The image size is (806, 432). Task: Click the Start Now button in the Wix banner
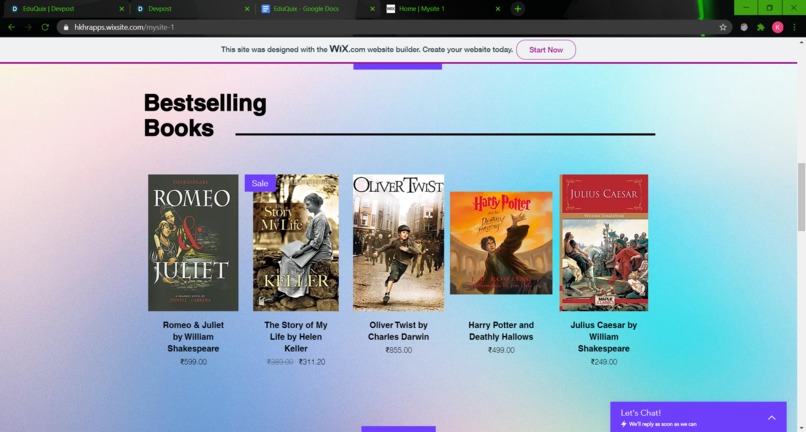click(x=546, y=50)
